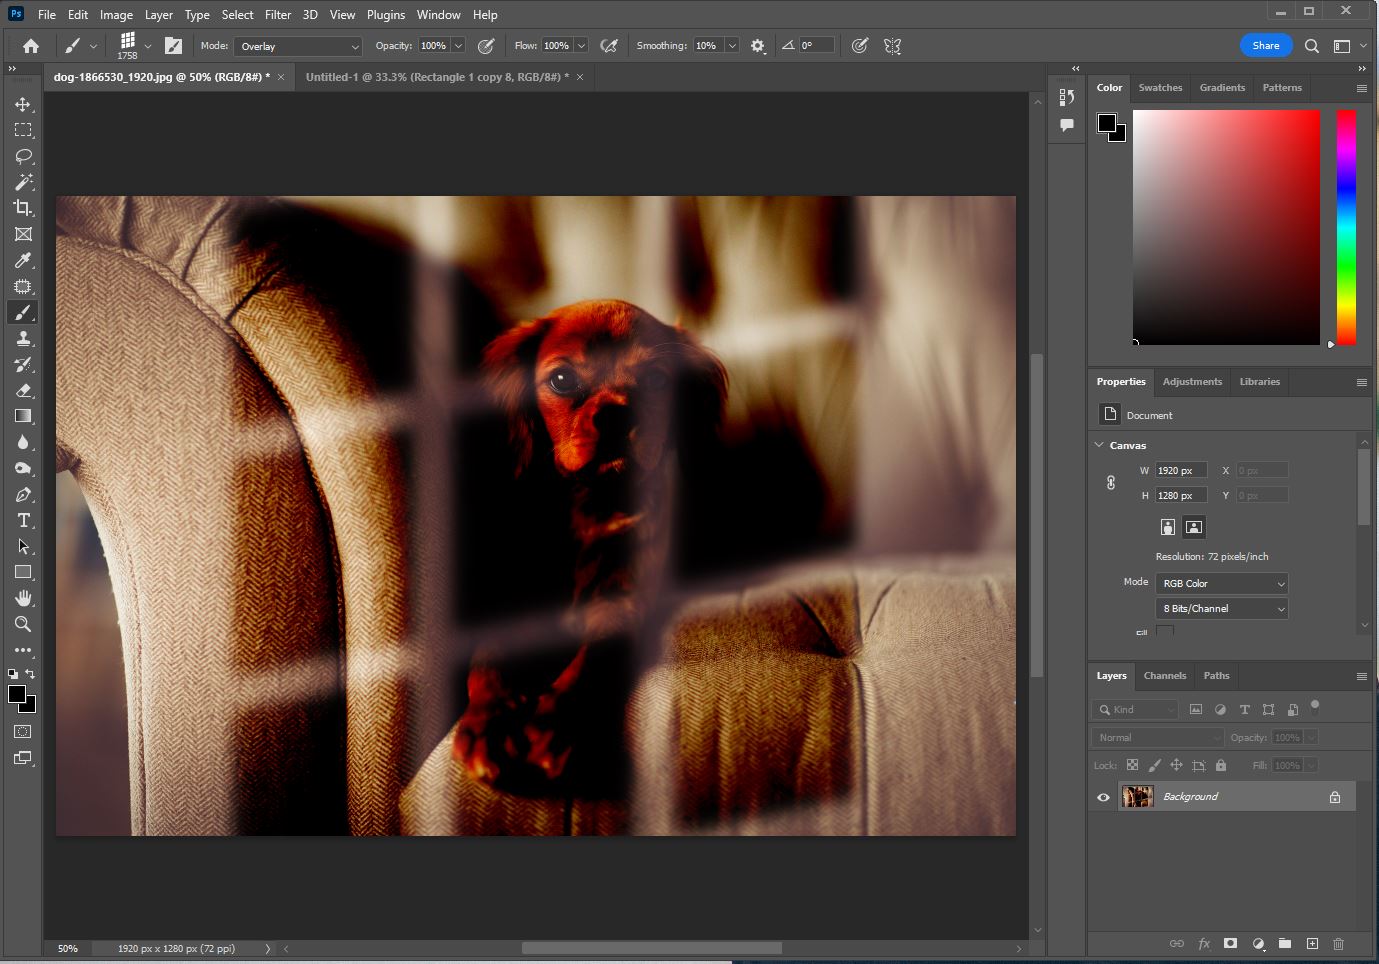This screenshot has height=964, width=1379.
Task: Delete layer with trash icon
Action: click(x=1338, y=943)
